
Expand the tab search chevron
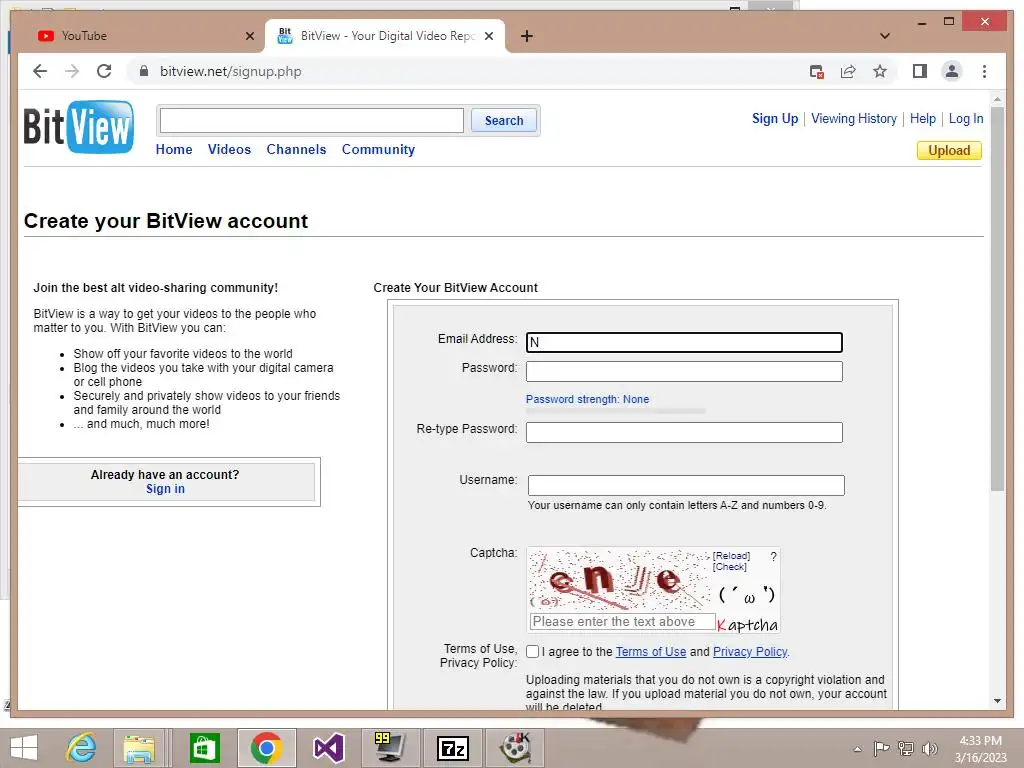pyautogui.click(x=885, y=36)
